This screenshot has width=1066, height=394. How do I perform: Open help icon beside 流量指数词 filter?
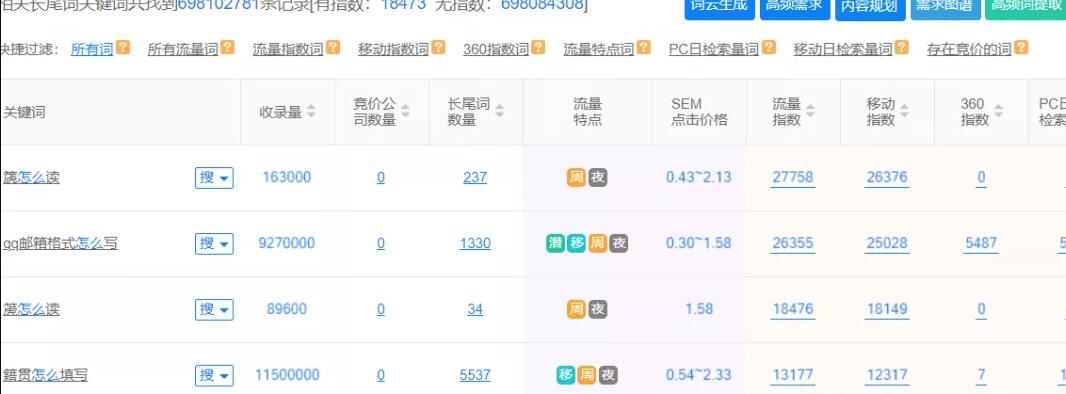332,48
